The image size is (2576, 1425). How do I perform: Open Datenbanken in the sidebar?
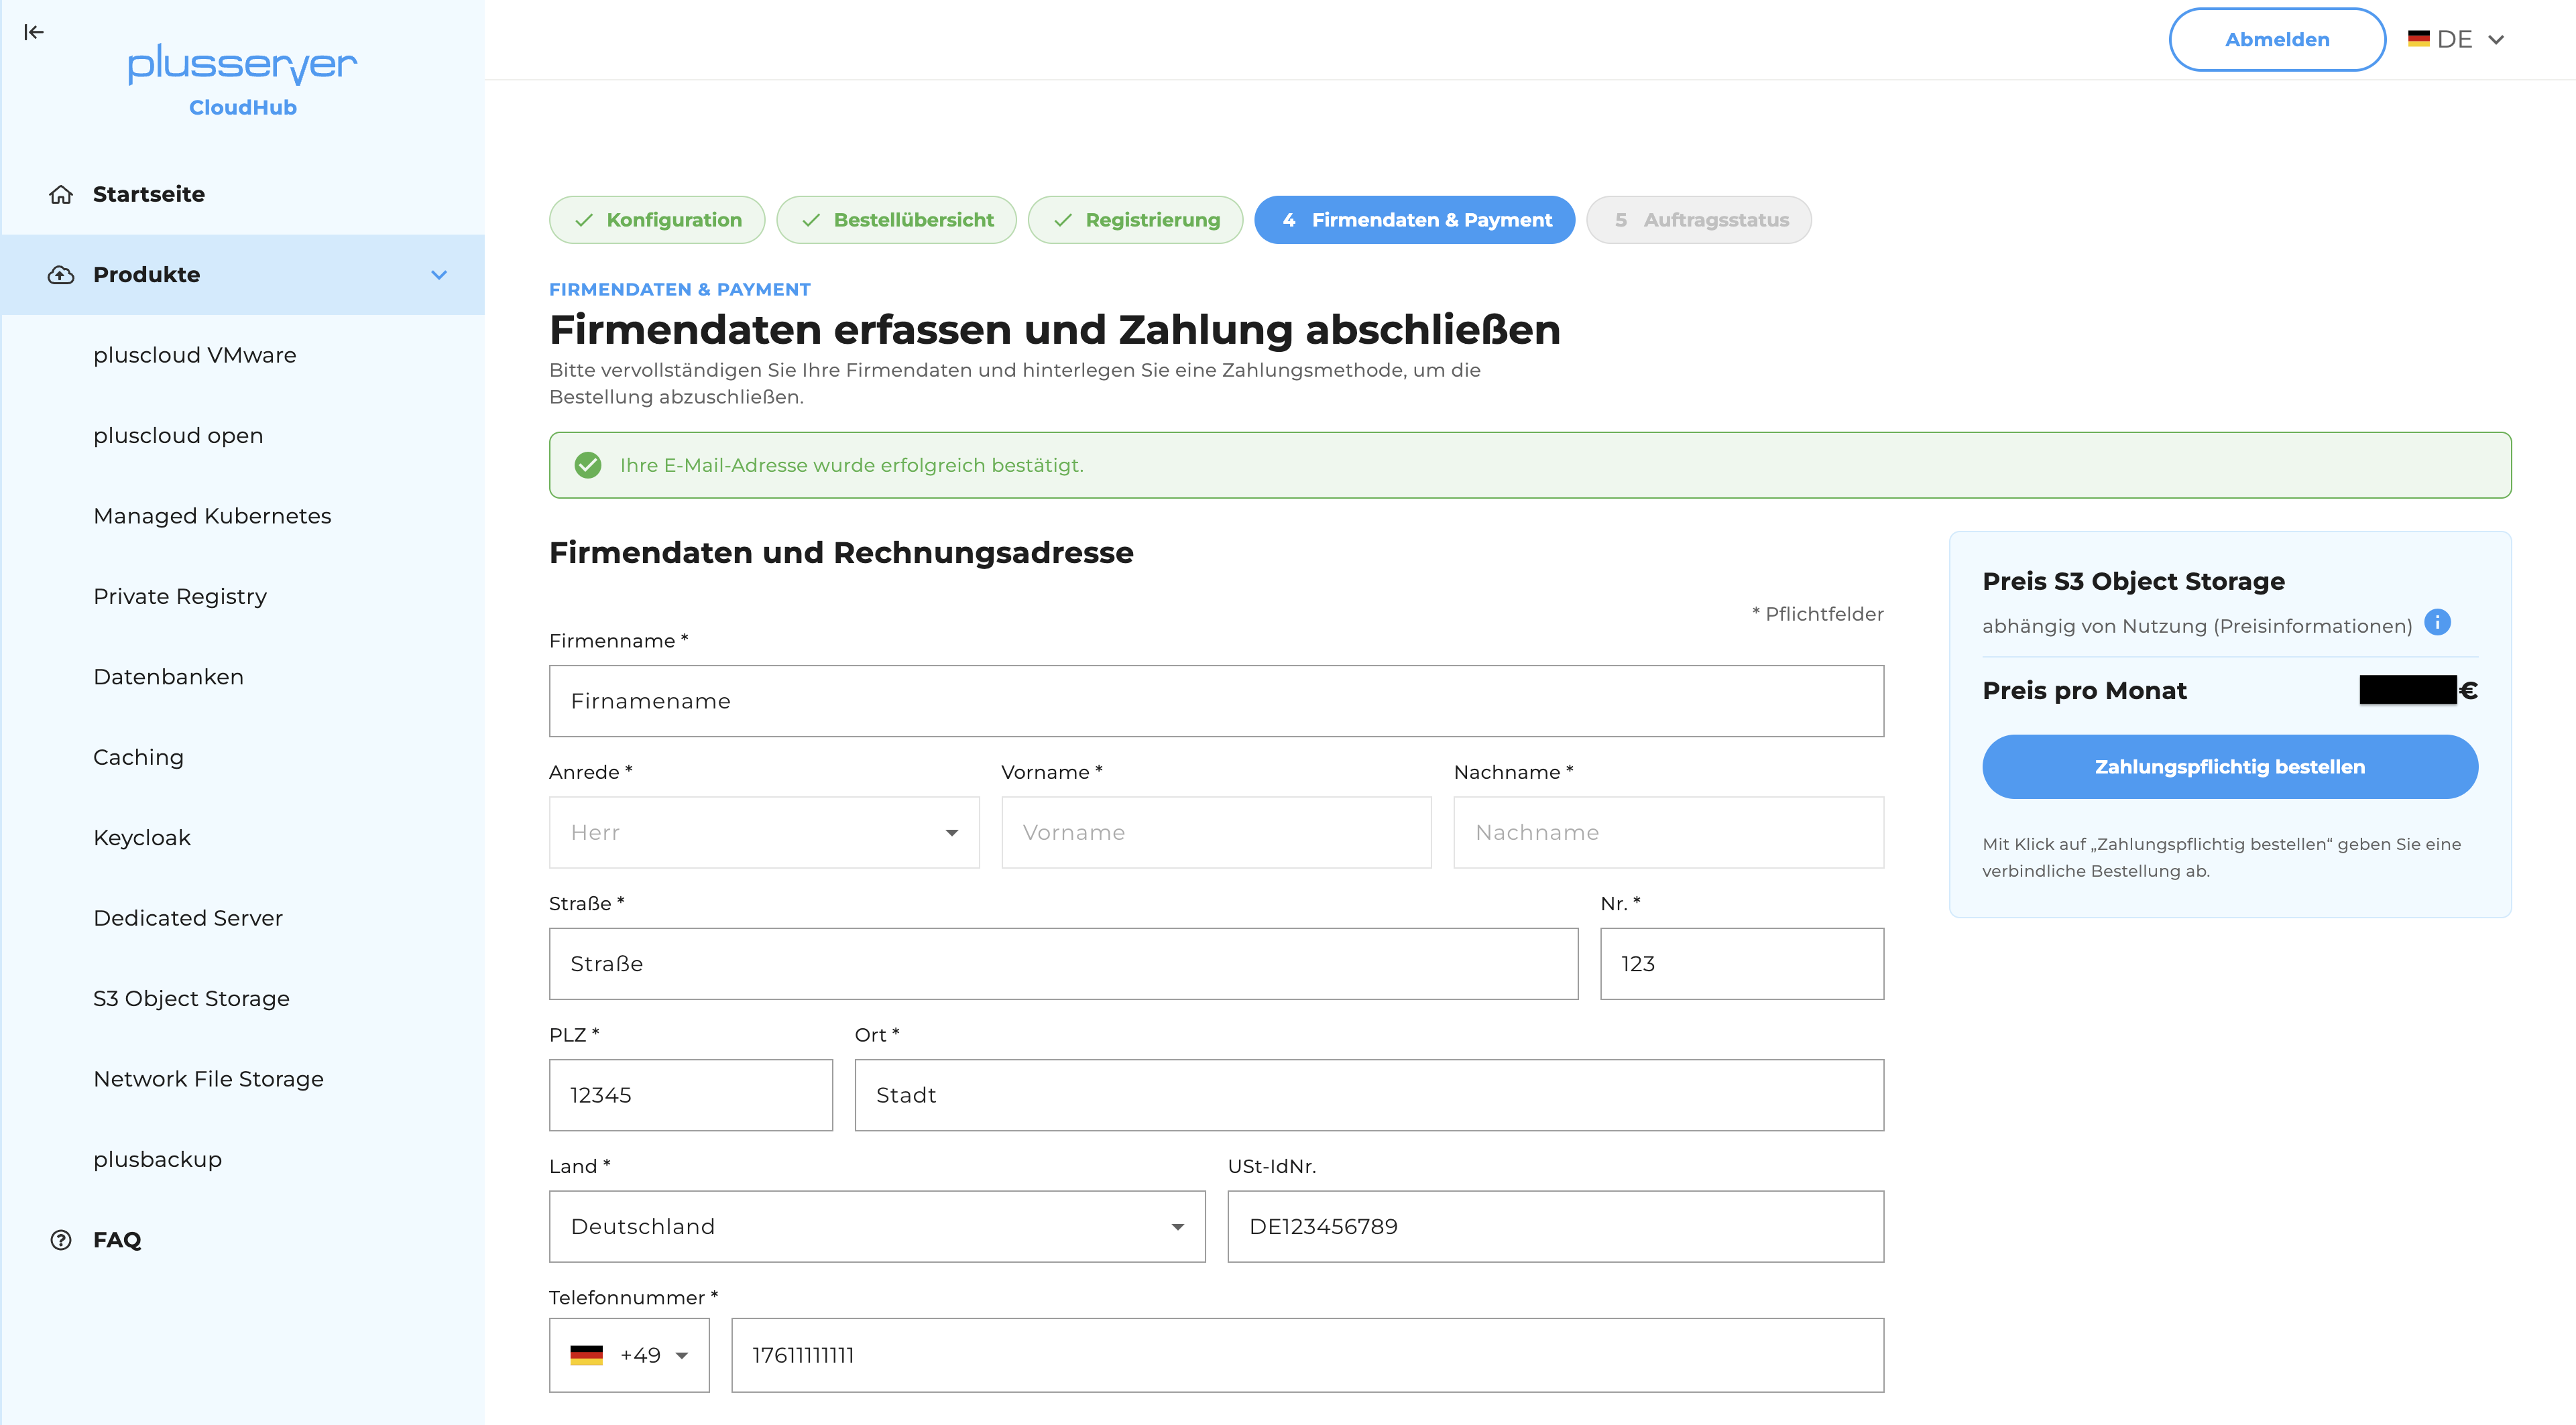(168, 677)
